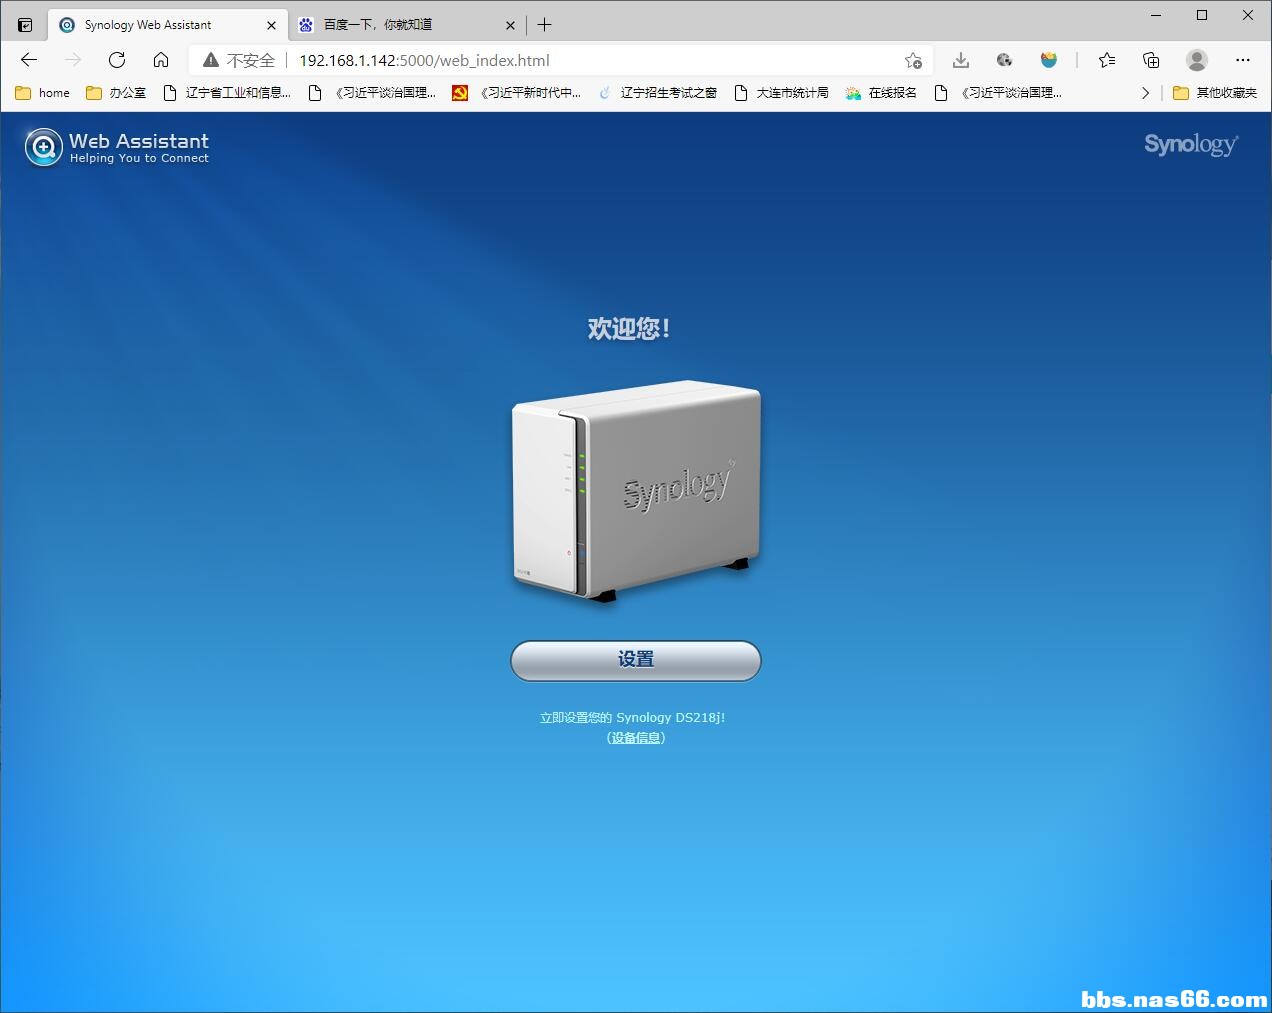1272x1013 pixels.
Task: Click the Web Assistant magnifier logo
Action: (43, 148)
